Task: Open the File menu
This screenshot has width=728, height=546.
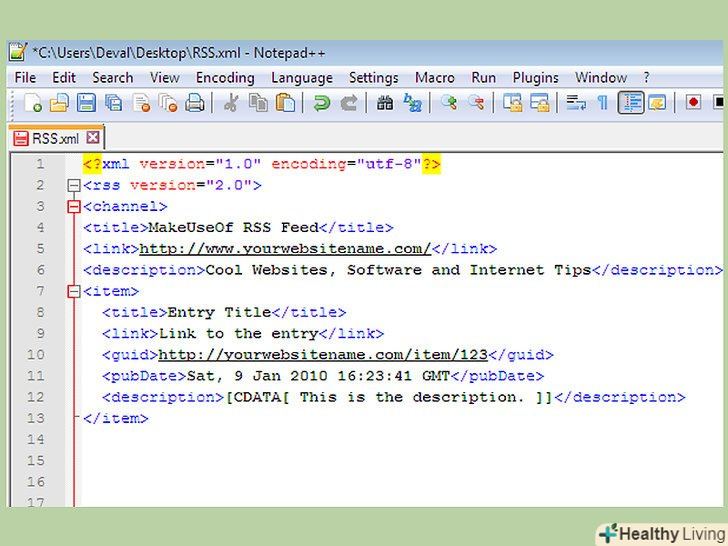Action: click(x=25, y=78)
